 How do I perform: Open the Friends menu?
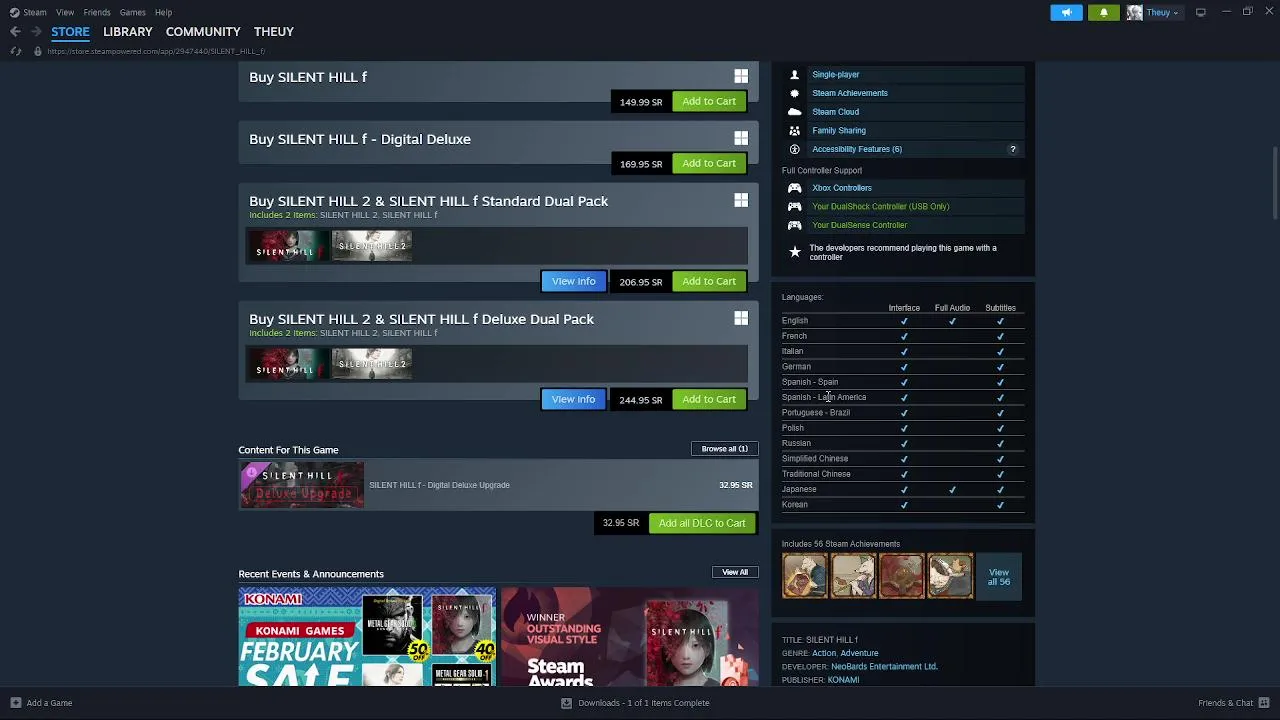coord(97,12)
